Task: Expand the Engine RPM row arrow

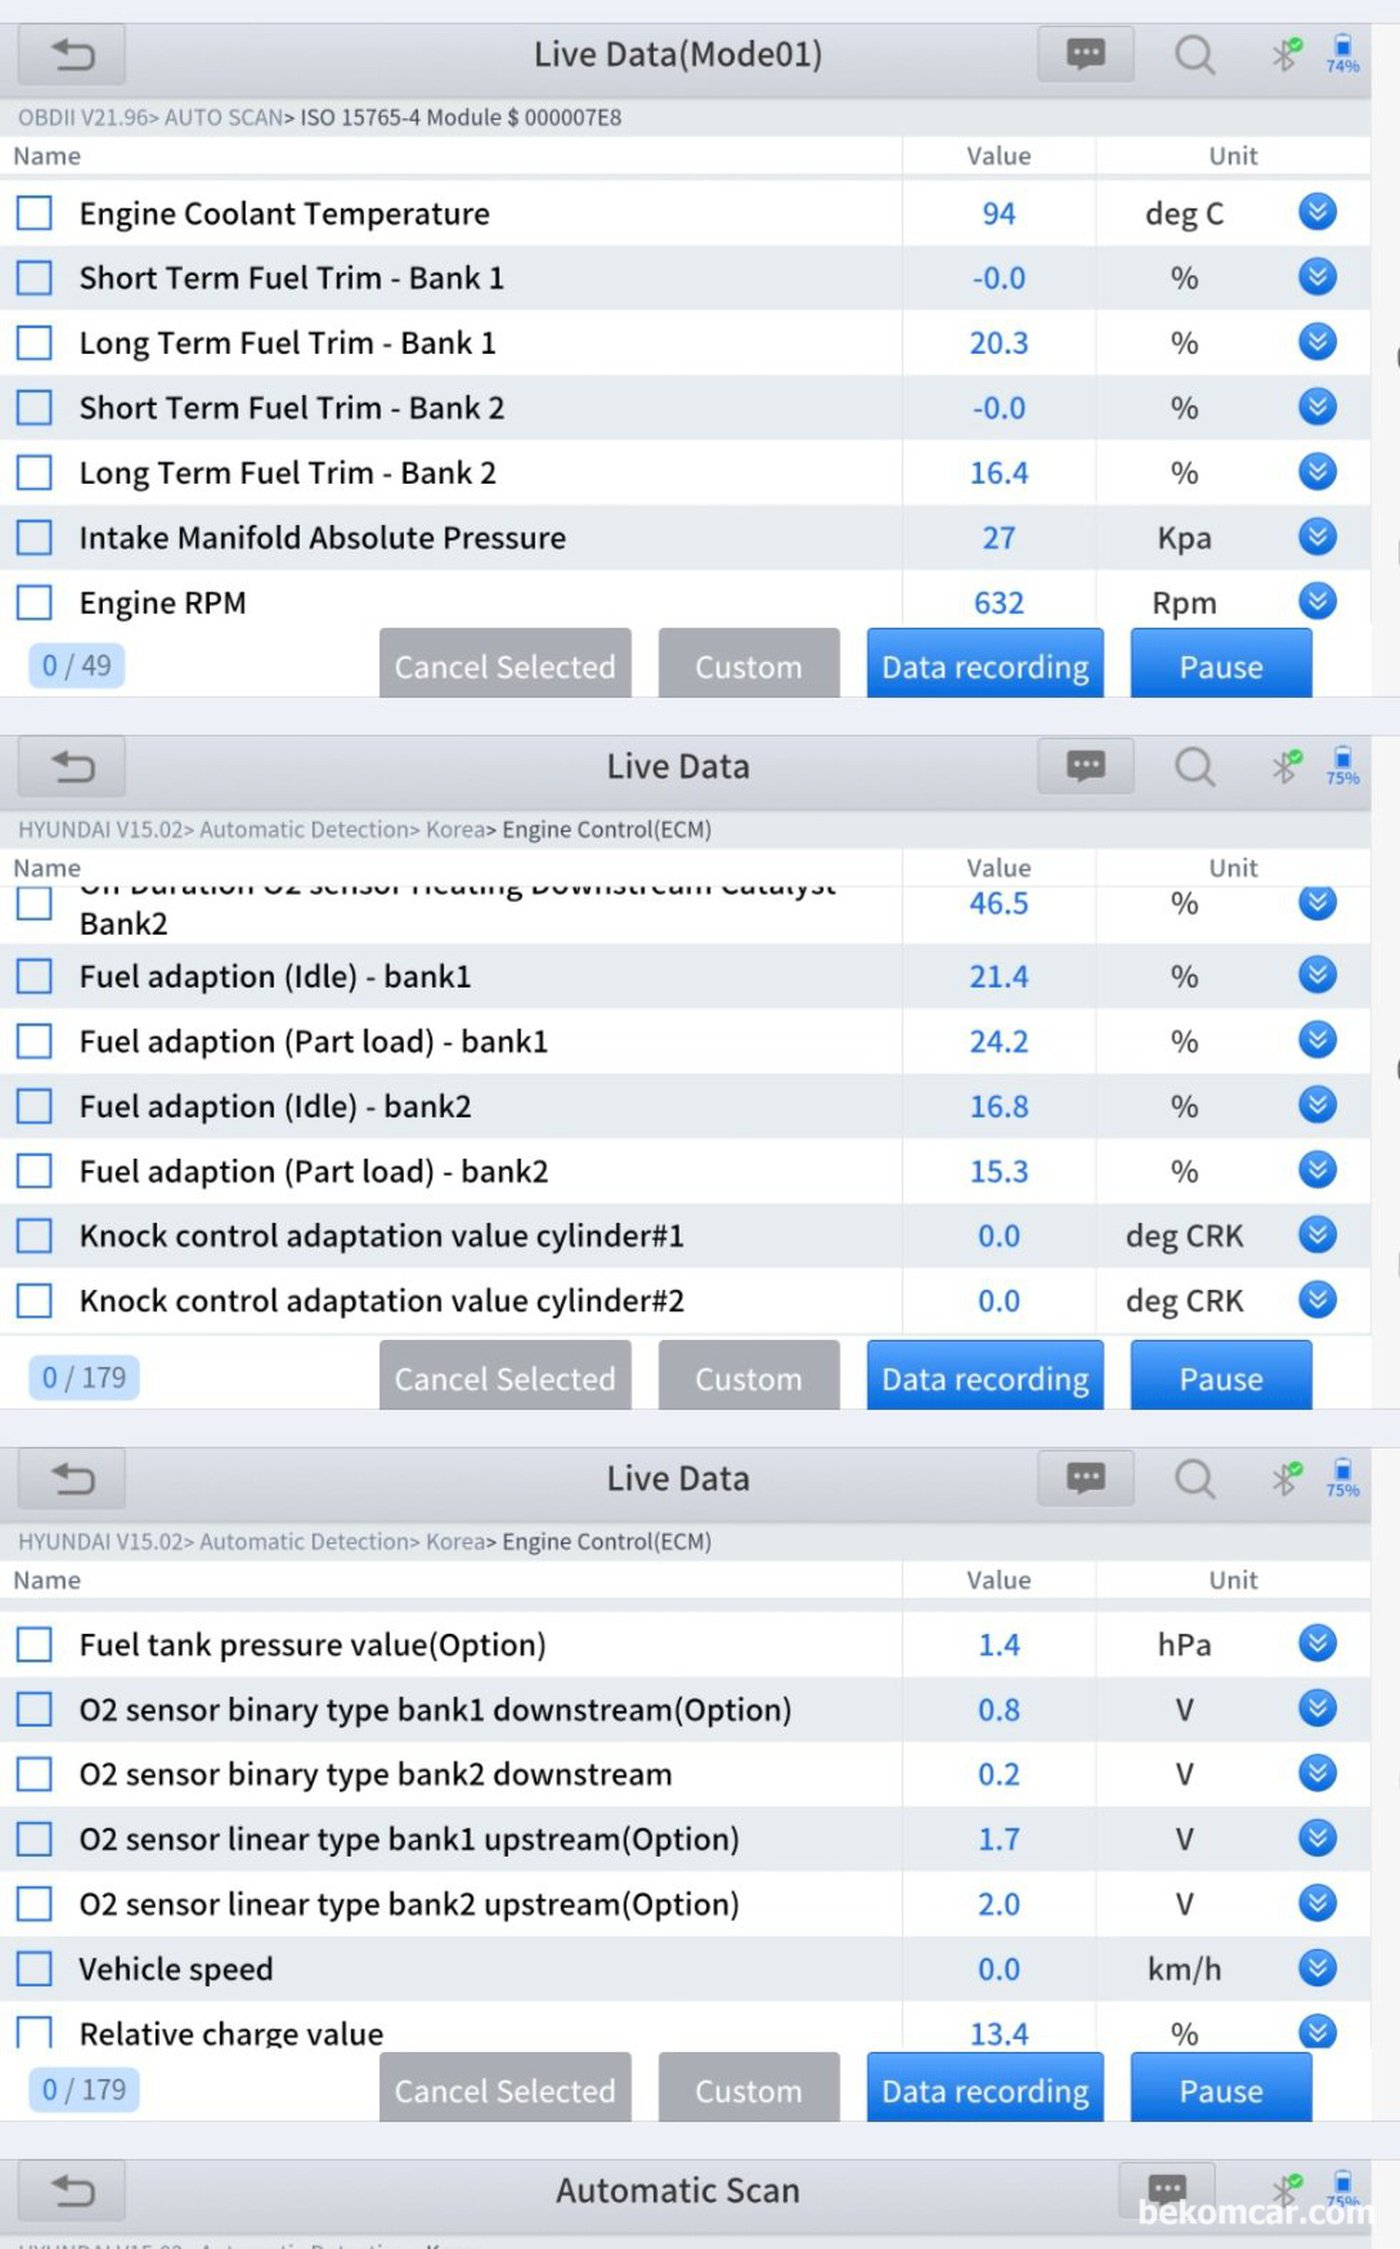Action: click(1317, 601)
